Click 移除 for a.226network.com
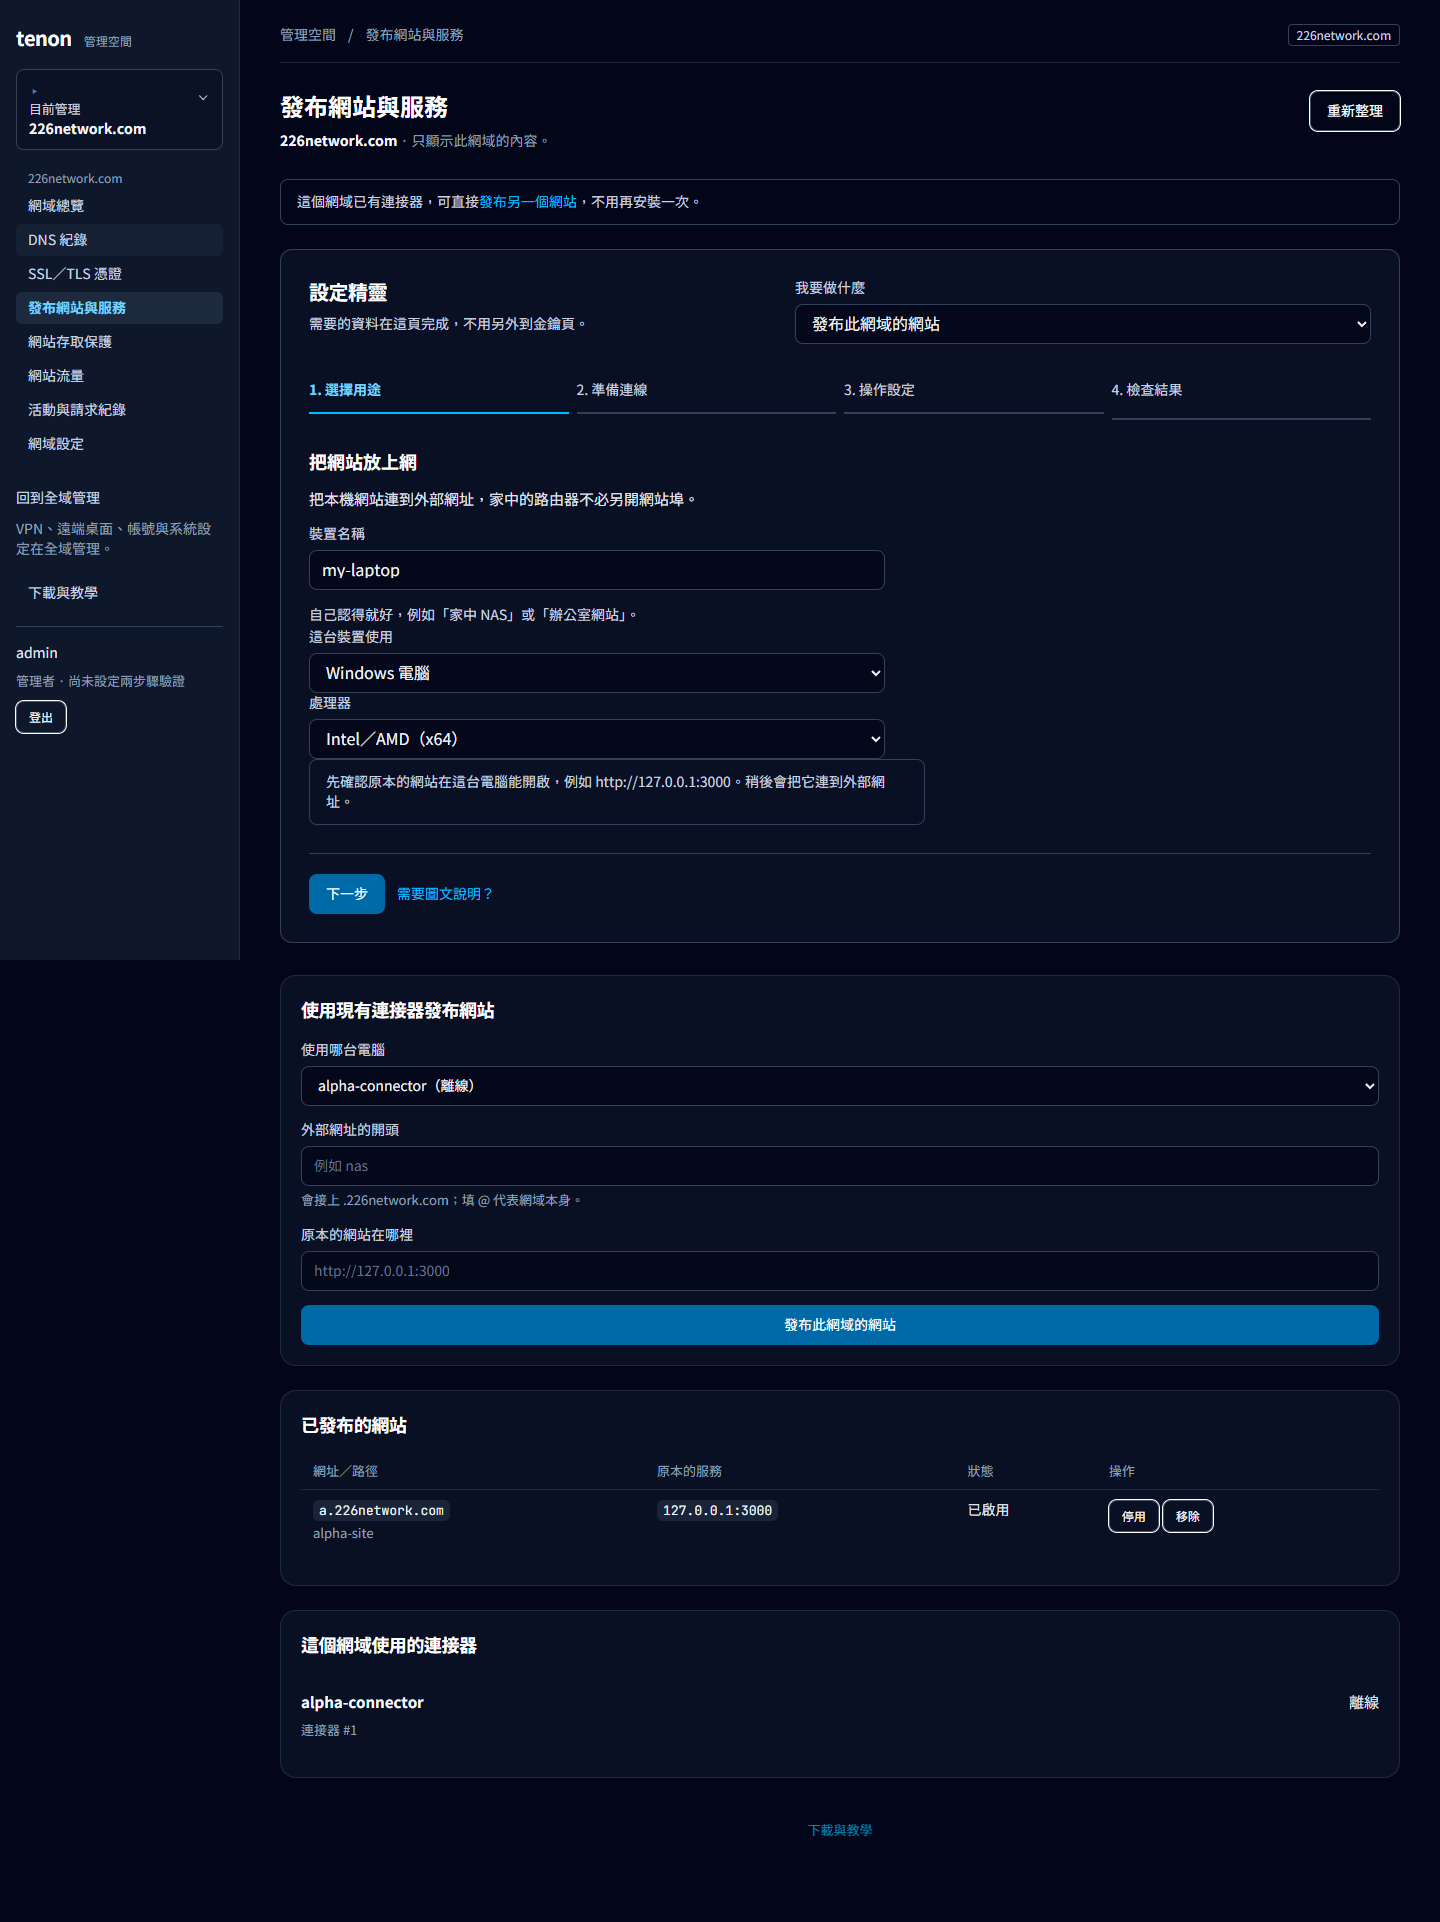This screenshot has width=1440, height=1922. point(1187,1516)
